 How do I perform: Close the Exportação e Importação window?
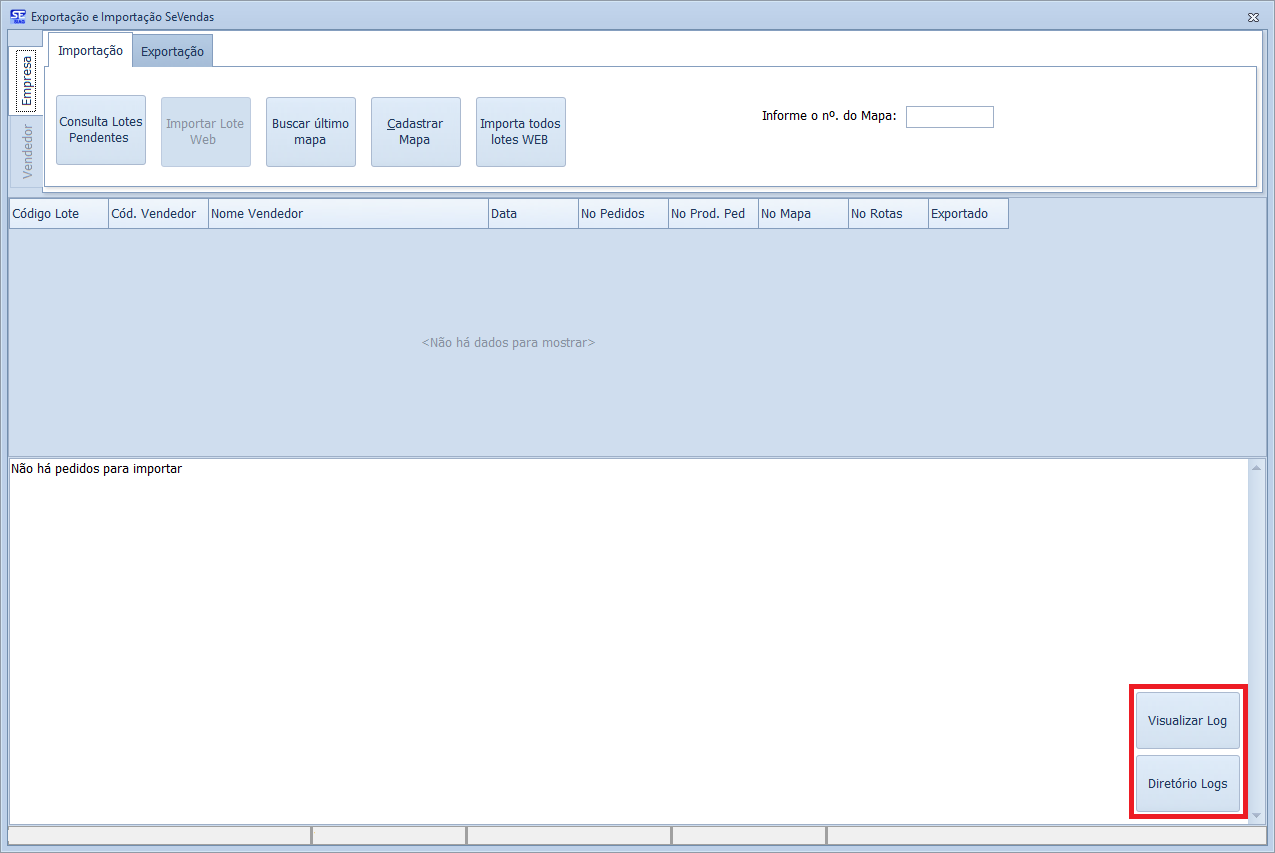pos(1253,17)
